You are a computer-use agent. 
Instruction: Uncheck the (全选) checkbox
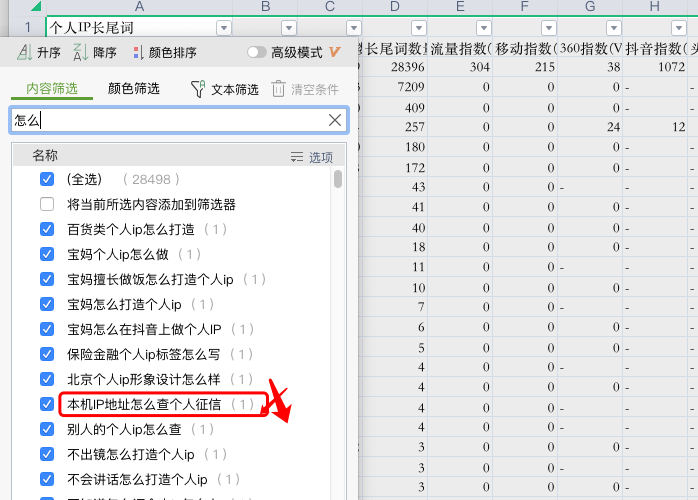click(46, 179)
